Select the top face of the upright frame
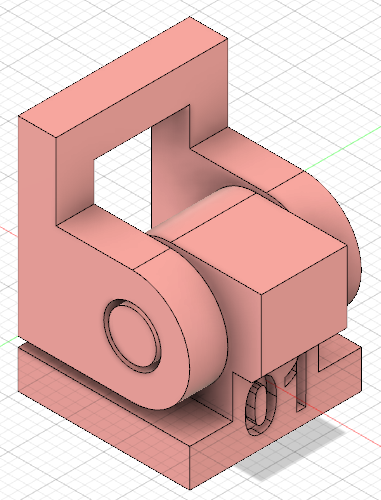The image size is (381, 500). point(123,77)
